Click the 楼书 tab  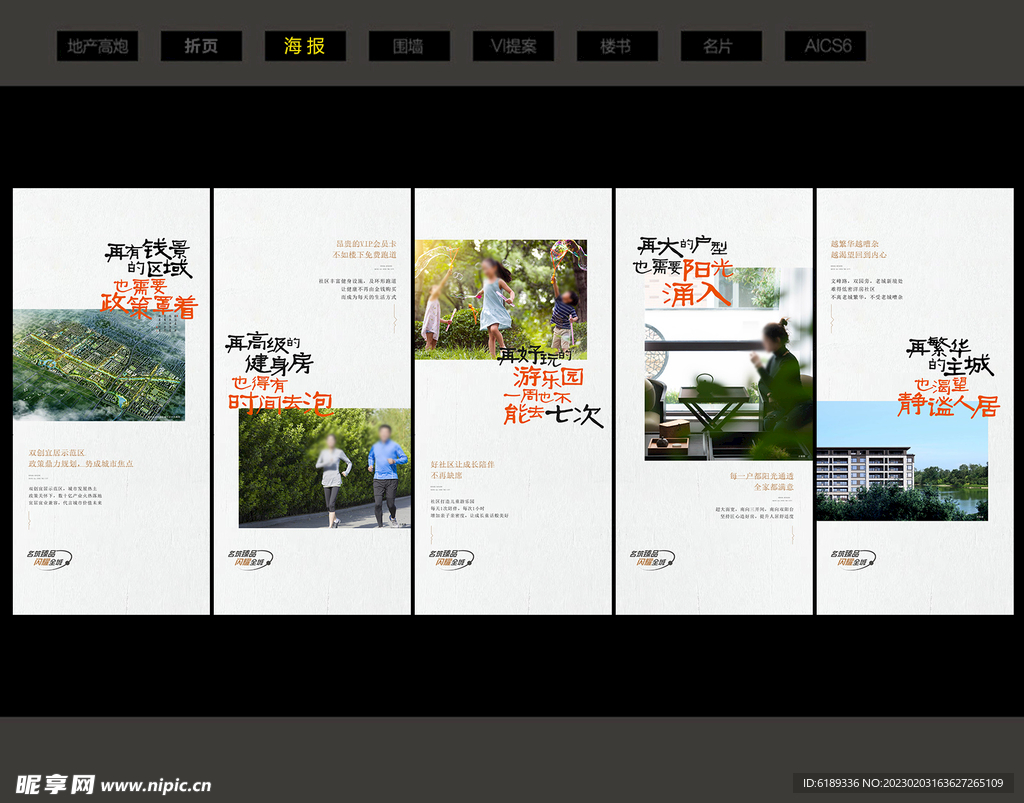coord(617,46)
